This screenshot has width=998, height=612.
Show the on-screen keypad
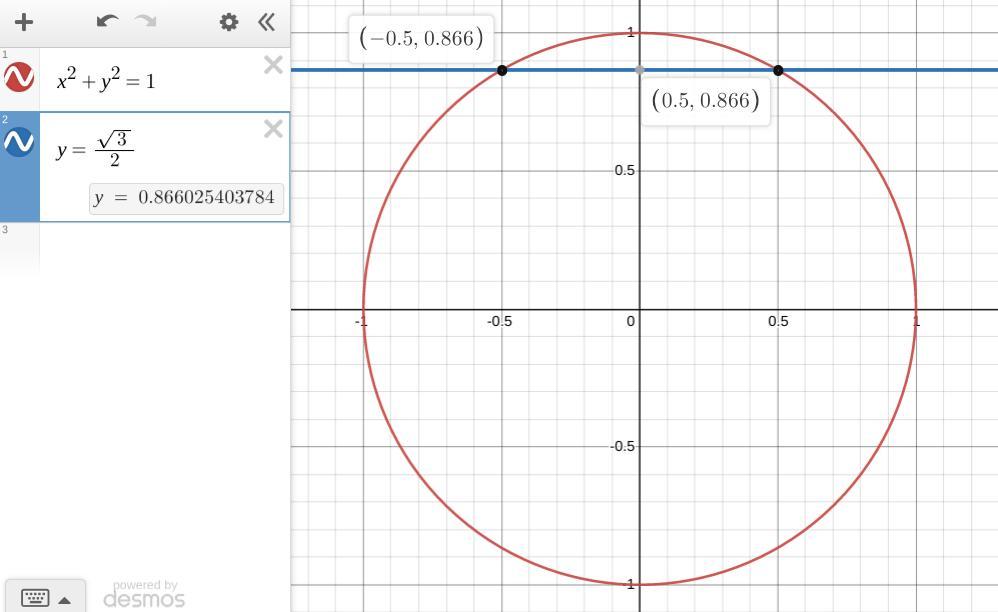tap(35, 598)
